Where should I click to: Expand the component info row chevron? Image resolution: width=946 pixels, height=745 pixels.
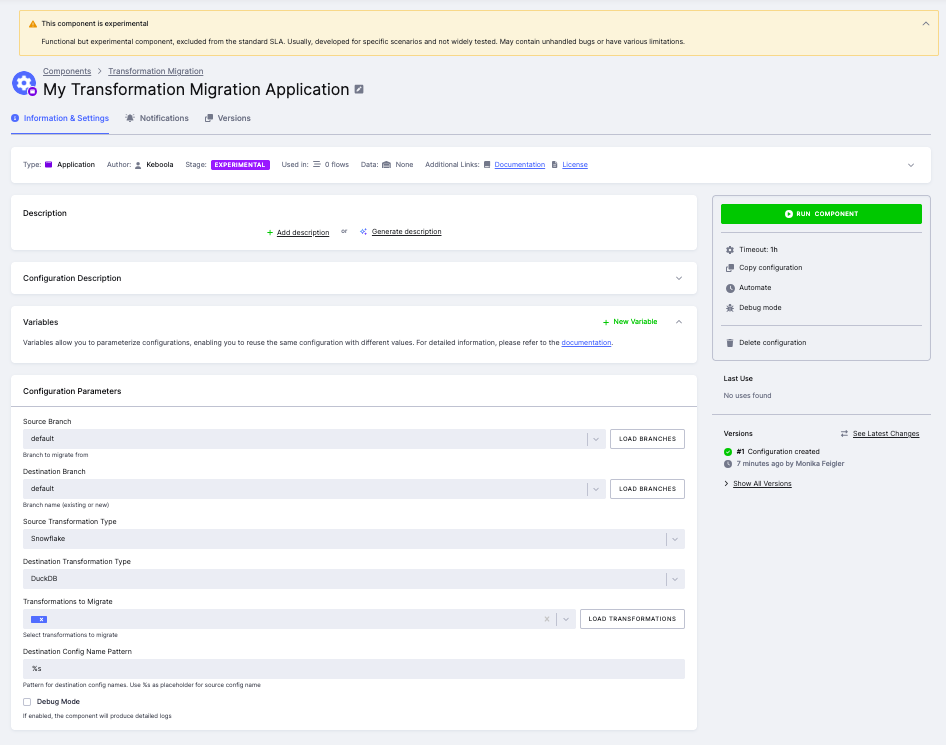tap(911, 165)
